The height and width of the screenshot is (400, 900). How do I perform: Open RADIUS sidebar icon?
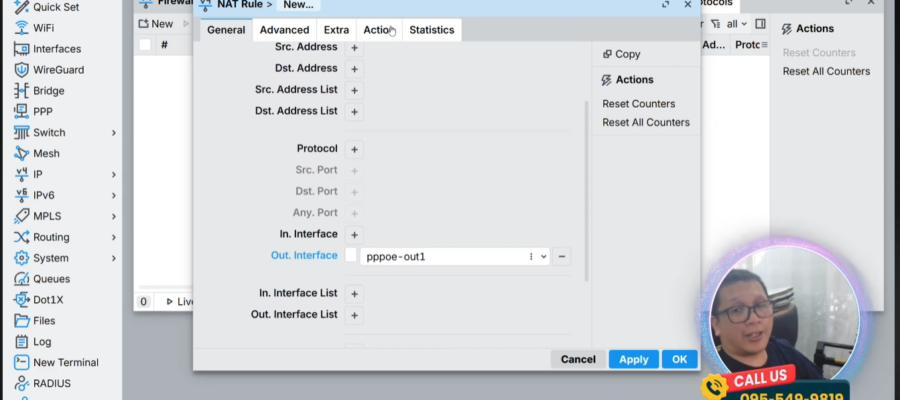point(21,383)
